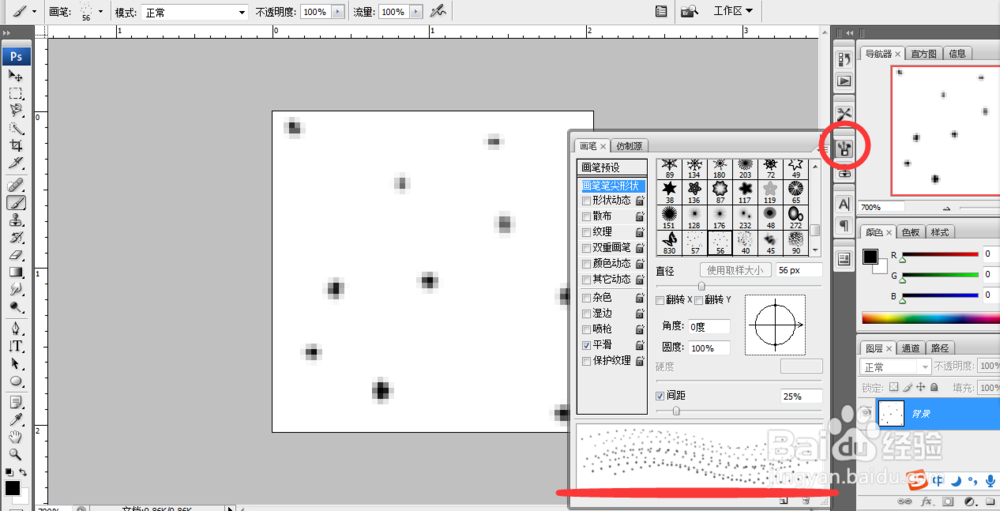
Task: Open the 画笔预设 section
Action: tap(612, 168)
